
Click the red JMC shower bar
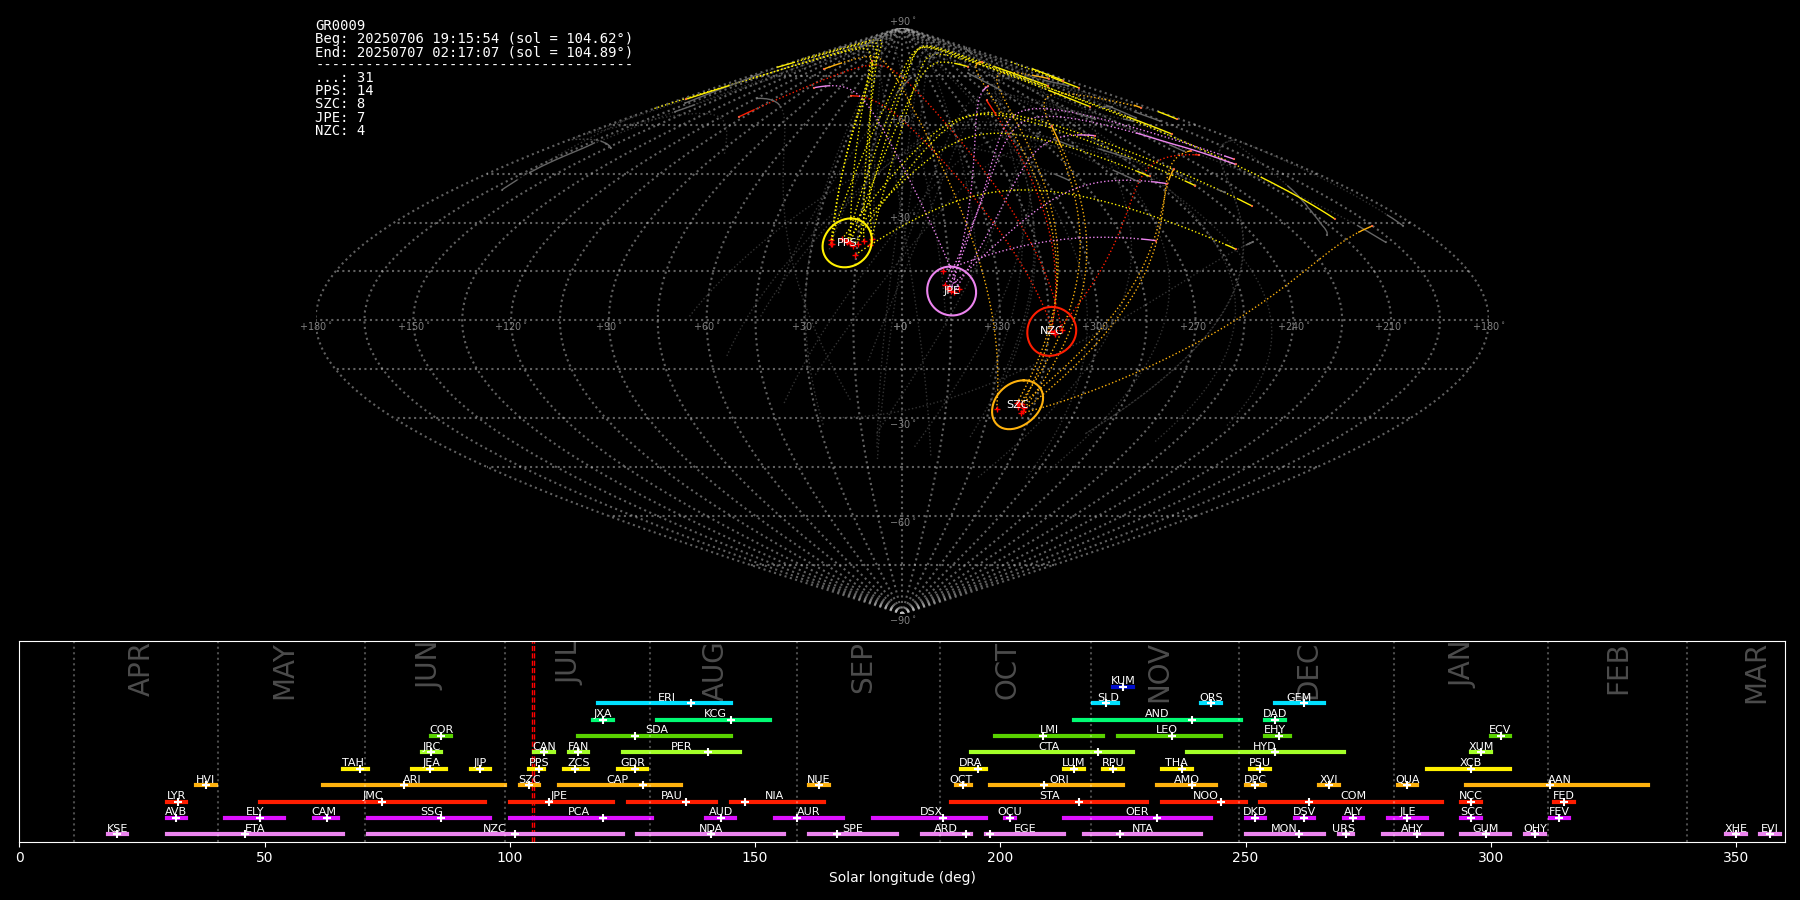click(x=373, y=802)
